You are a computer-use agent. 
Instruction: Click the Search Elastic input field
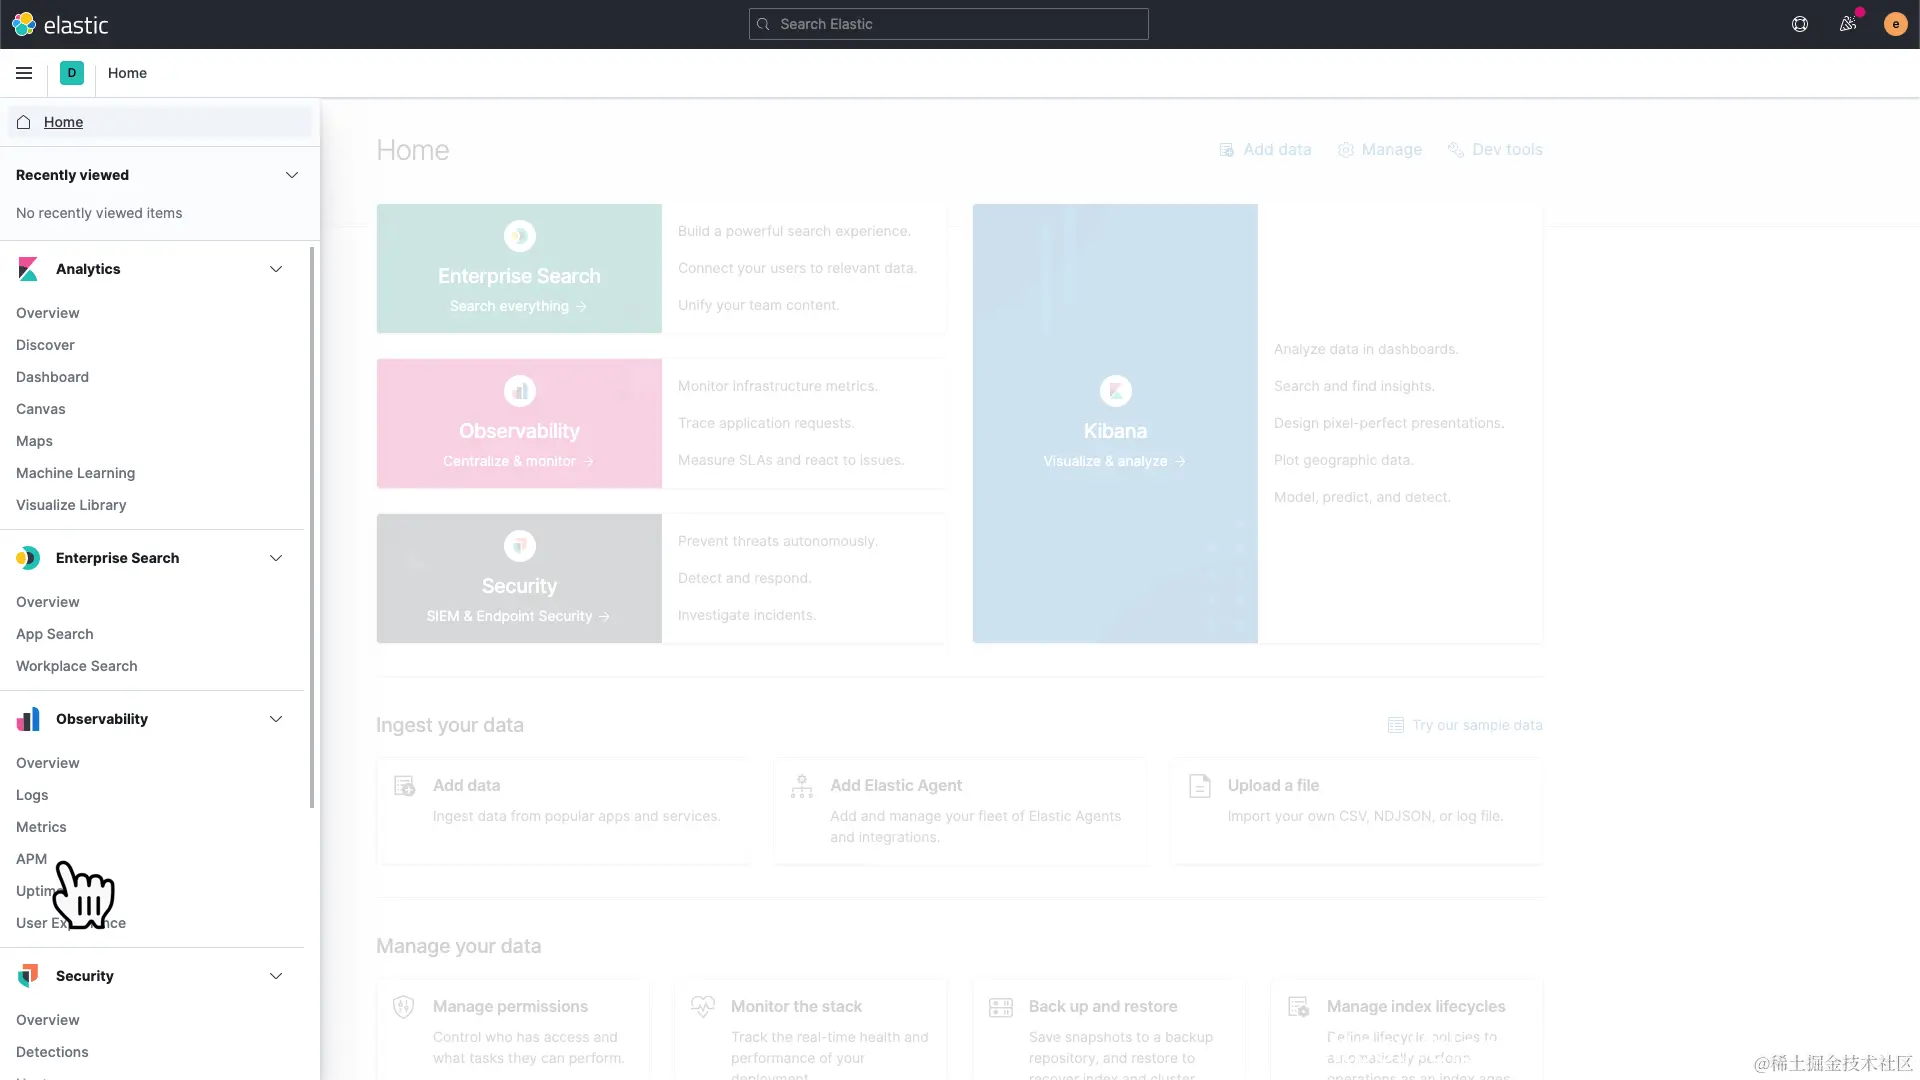[x=948, y=24]
